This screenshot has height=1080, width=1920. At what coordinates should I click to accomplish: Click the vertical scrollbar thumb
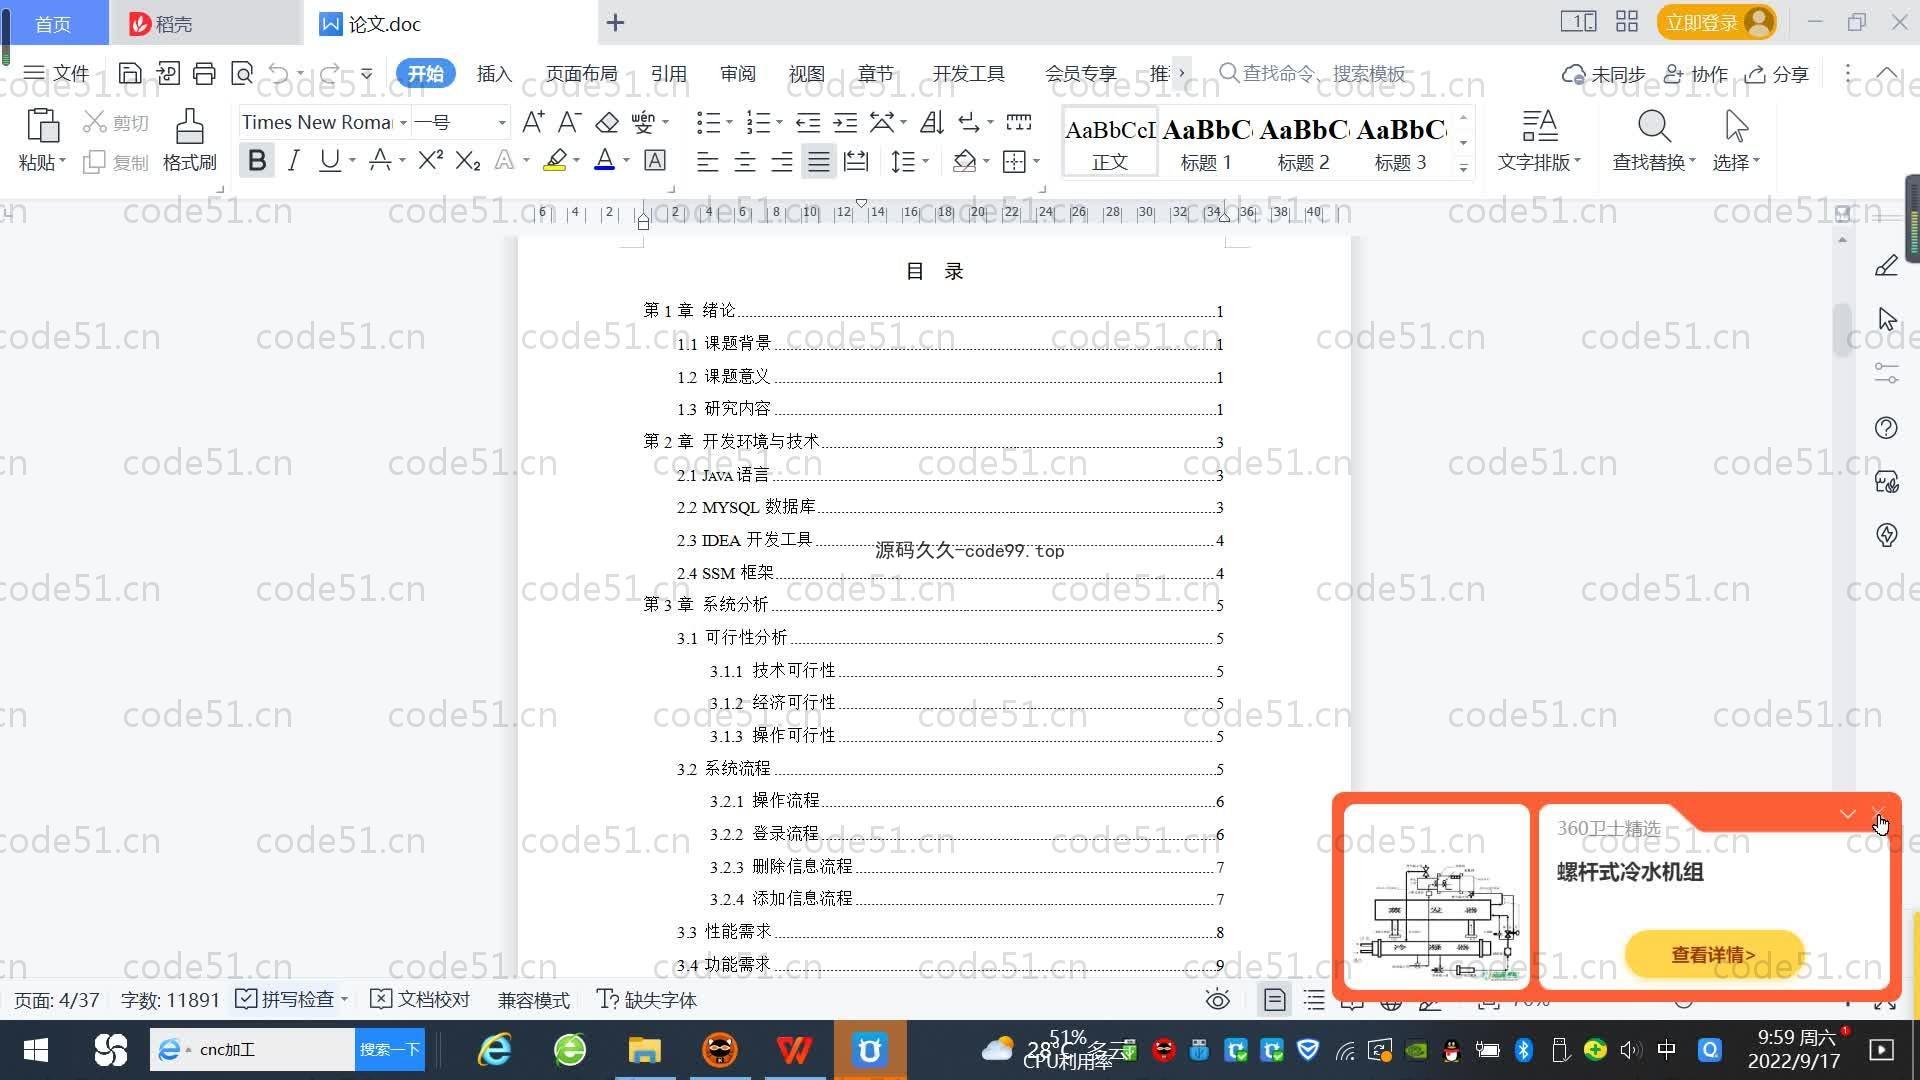[x=1842, y=329]
